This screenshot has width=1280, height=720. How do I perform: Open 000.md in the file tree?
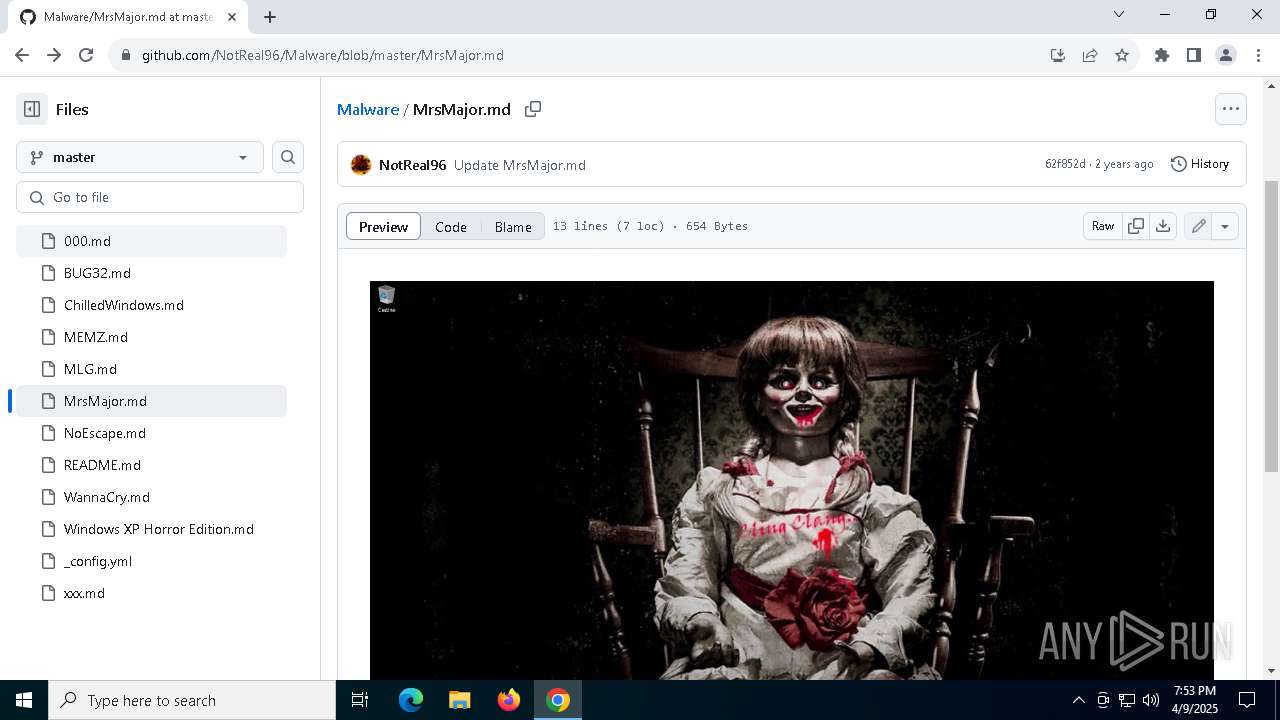[x=152, y=241]
